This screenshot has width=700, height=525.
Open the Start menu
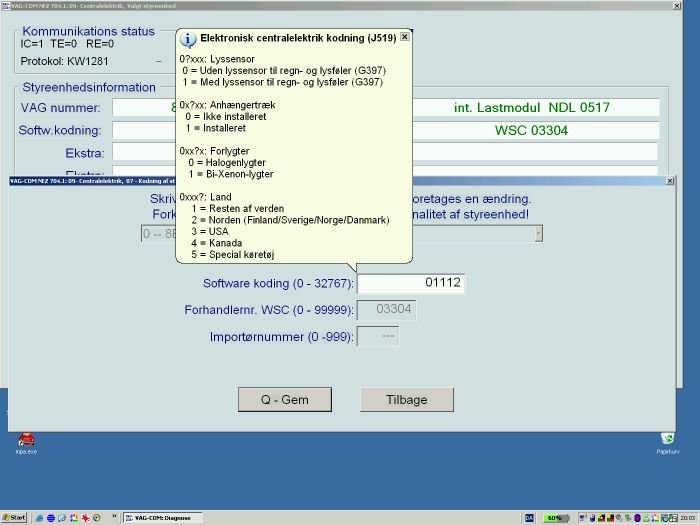tap(12, 518)
